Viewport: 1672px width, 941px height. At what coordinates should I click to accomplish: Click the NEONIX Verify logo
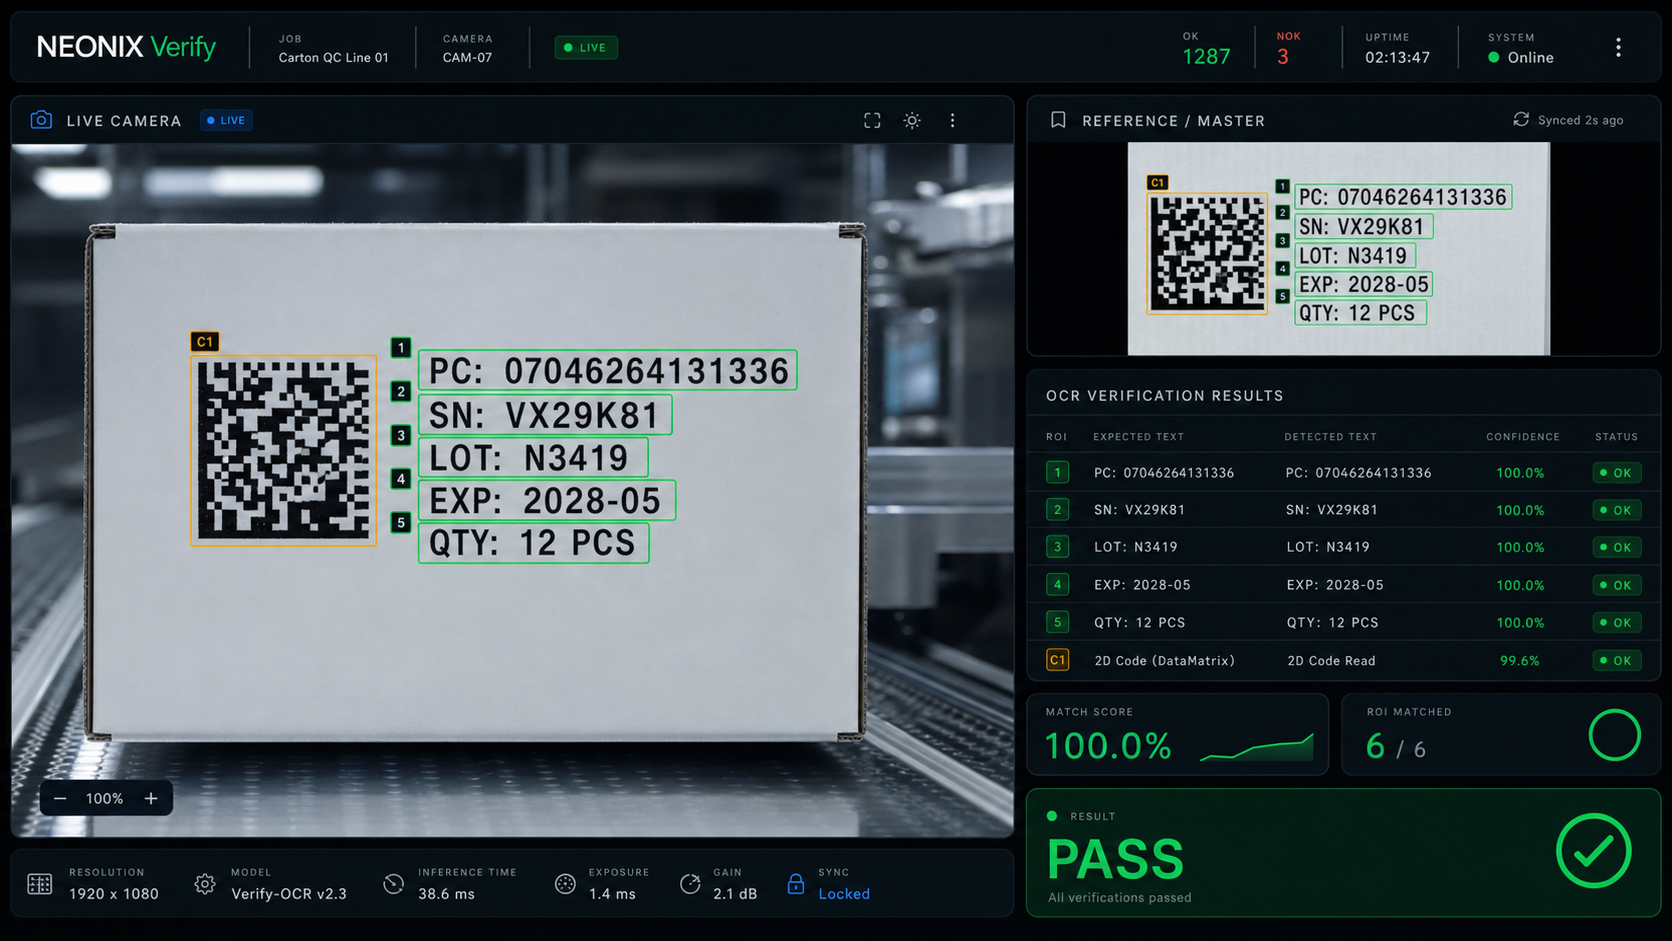pyautogui.click(x=126, y=47)
